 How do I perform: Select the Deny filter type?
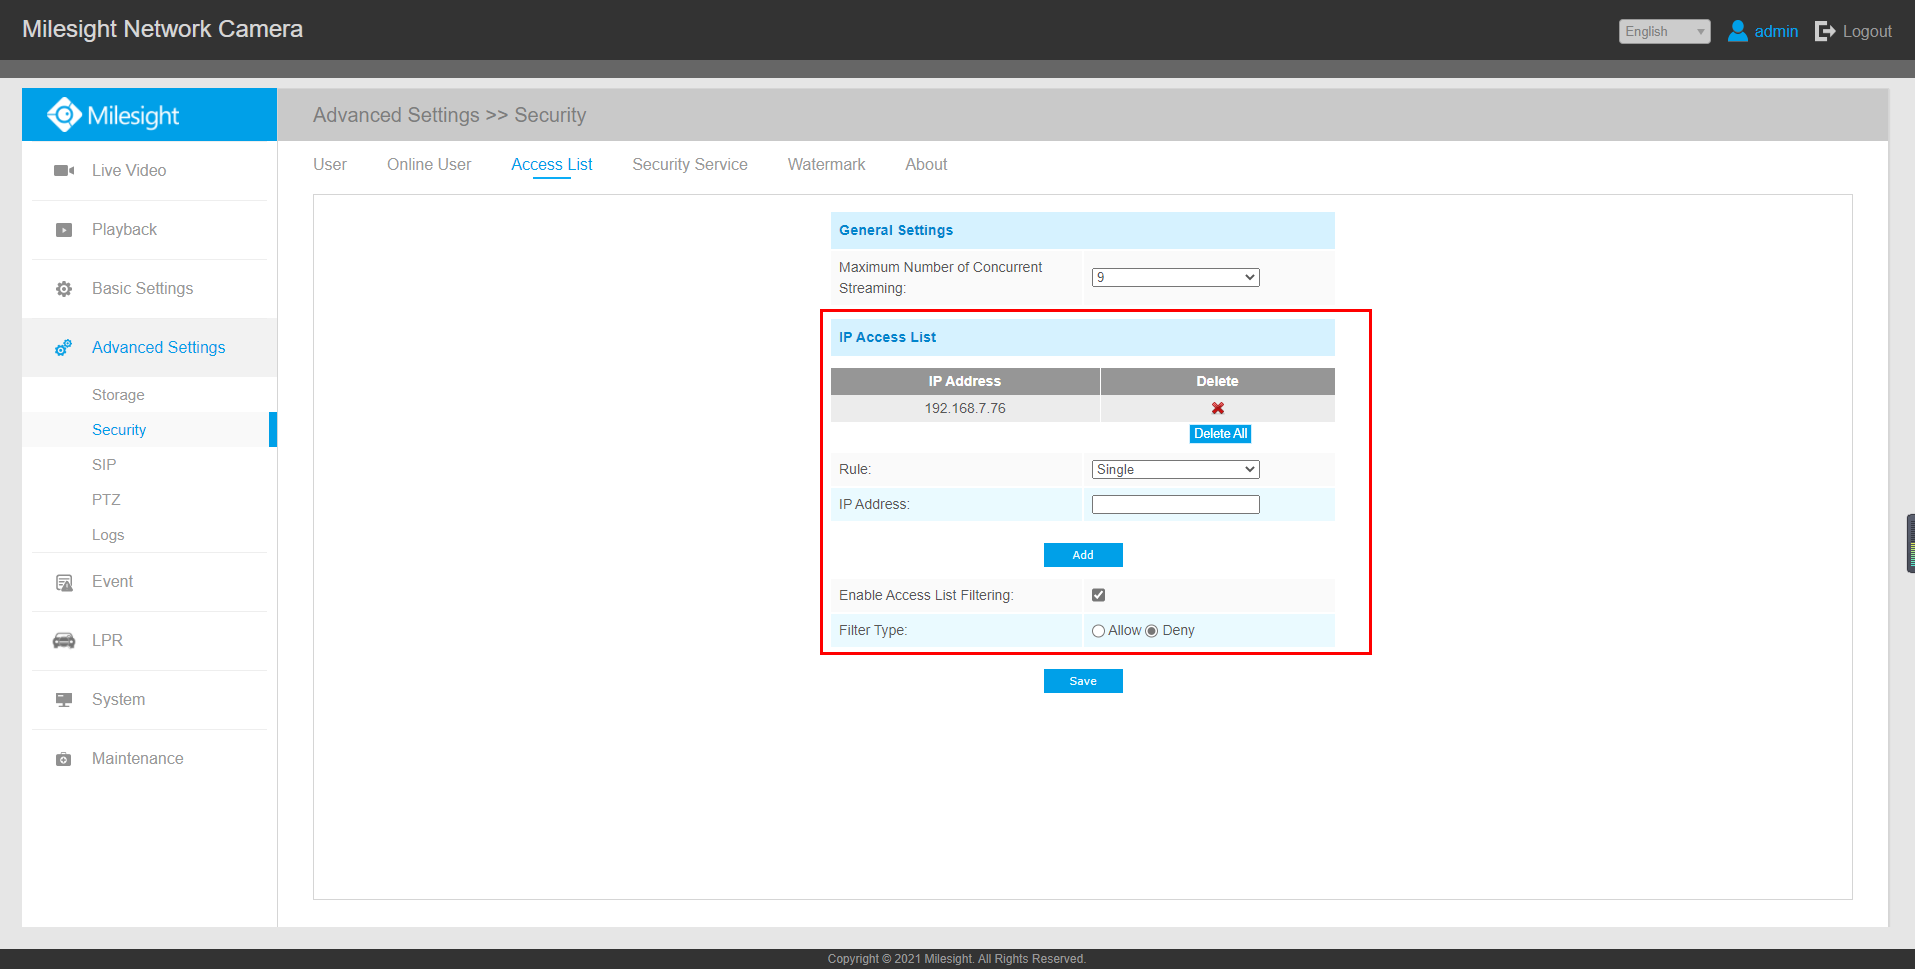click(x=1152, y=631)
